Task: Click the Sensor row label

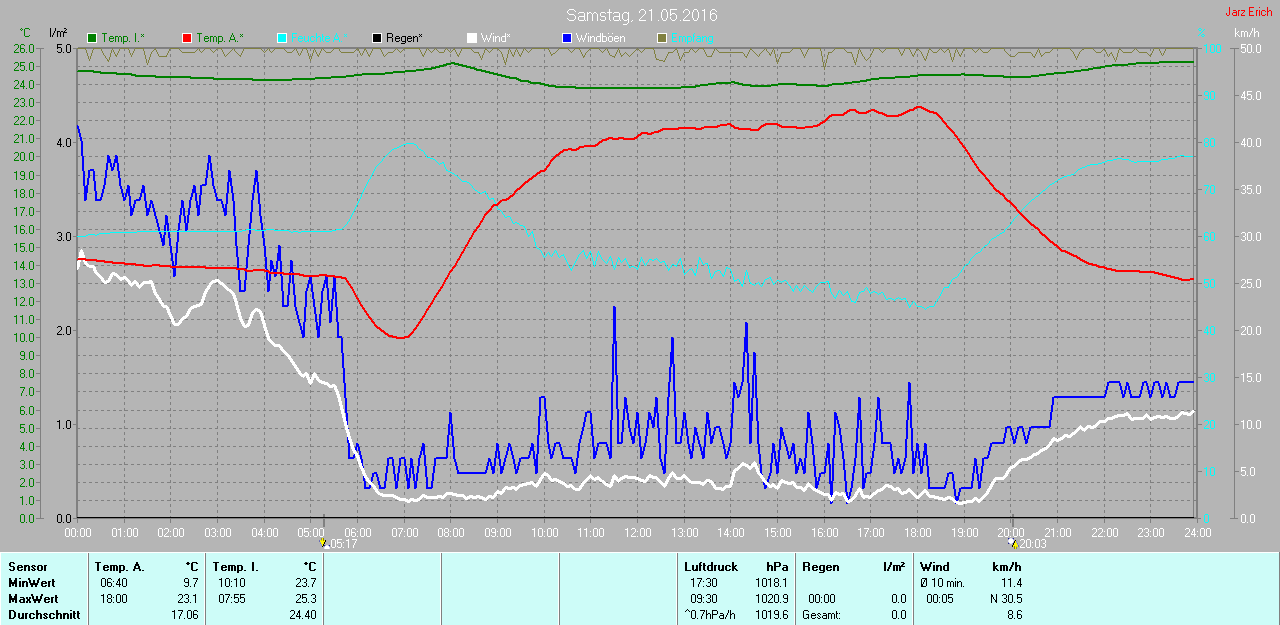Action: pyautogui.click(x=27, y=567)
